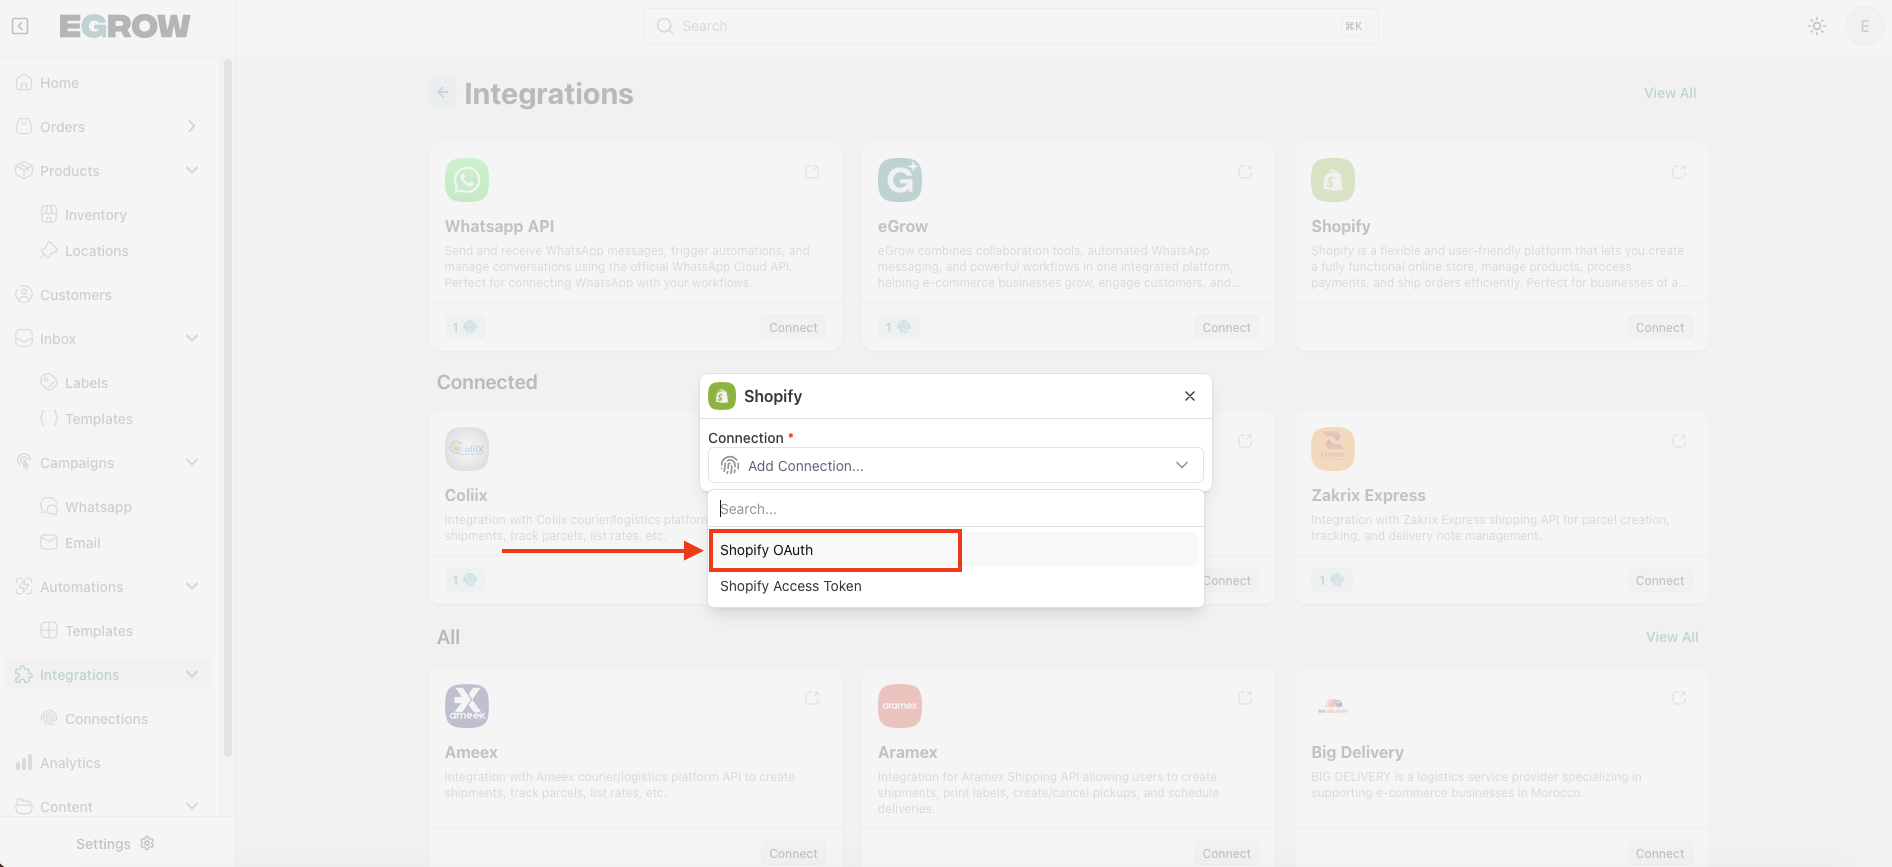Click the Ameex card logo
This screenshot has width=1892, height=867.
pos(467,706)
